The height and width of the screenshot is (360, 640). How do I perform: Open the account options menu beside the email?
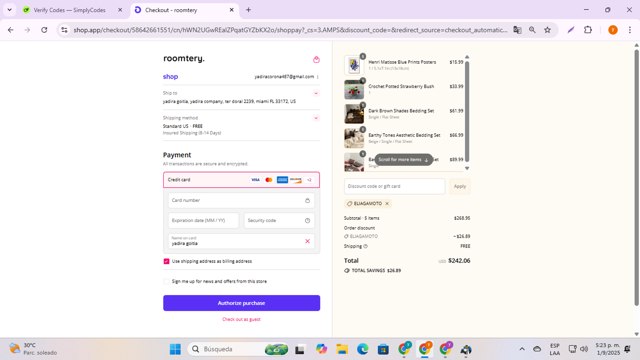[x=318, y=77]
